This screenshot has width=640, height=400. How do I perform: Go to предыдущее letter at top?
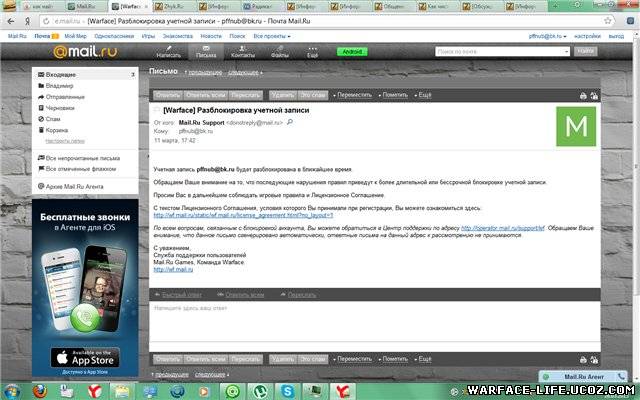pyautogui.click(x=204, y=72)
